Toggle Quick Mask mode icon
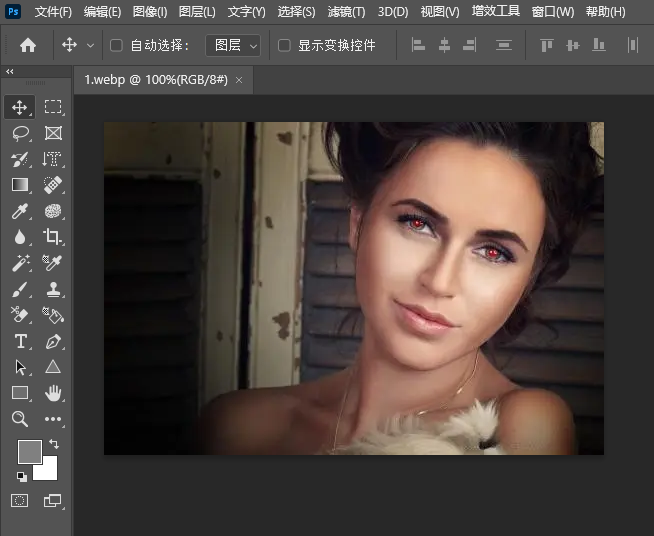 pos(20,500)
